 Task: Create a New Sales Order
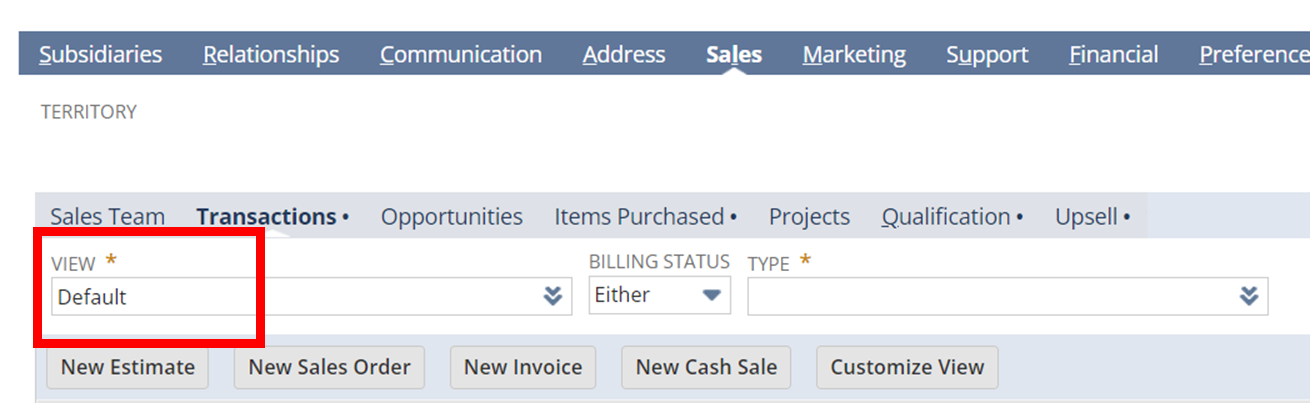click(329, 367)
